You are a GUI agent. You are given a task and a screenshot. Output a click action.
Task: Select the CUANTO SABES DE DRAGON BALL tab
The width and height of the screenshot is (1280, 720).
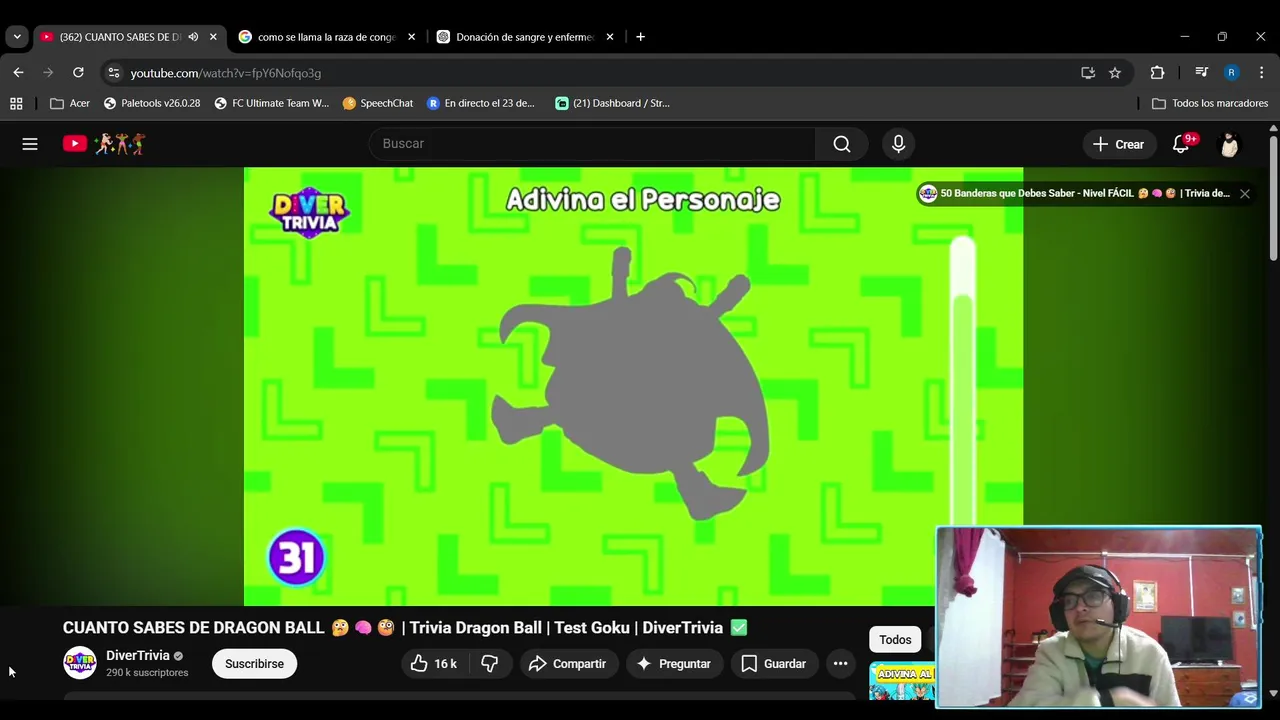tap(129, 37)
